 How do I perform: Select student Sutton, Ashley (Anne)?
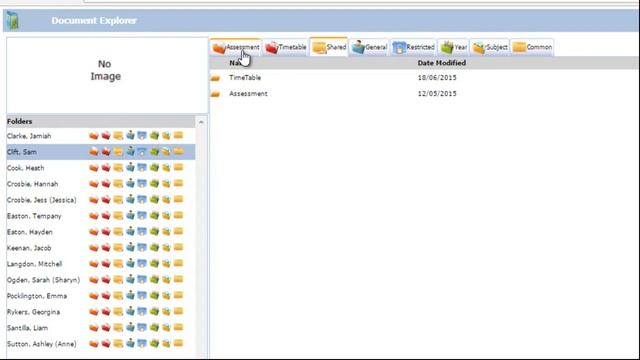42,344
